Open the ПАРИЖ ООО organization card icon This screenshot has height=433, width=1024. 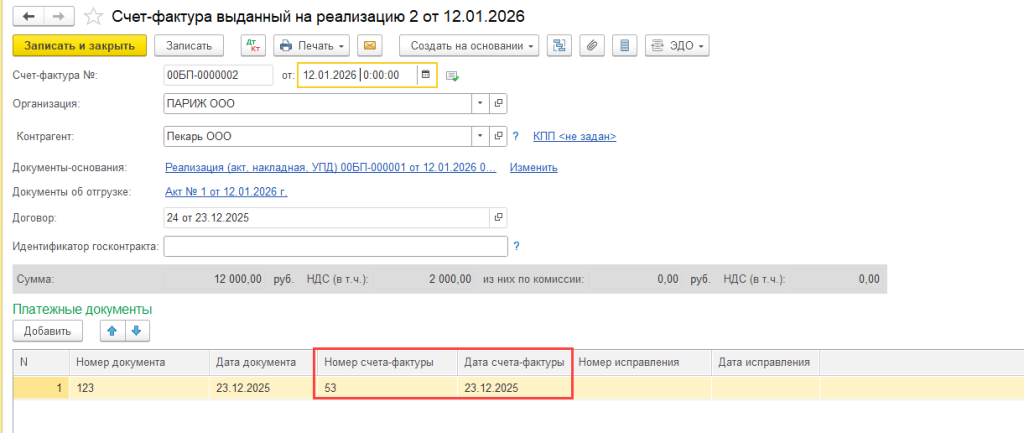pyautogui.click(x=498, y=103)
